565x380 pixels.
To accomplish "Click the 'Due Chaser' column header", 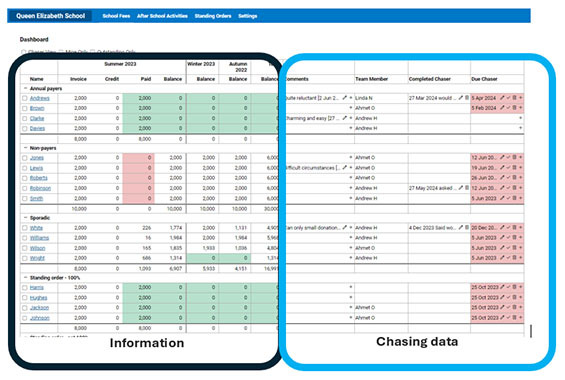I will 484,79.
